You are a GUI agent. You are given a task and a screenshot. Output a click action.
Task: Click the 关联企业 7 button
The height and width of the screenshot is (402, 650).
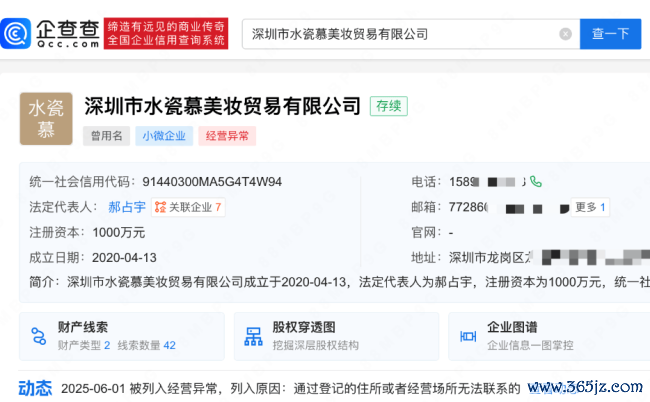pyautogui.click(x=188, y=207)
